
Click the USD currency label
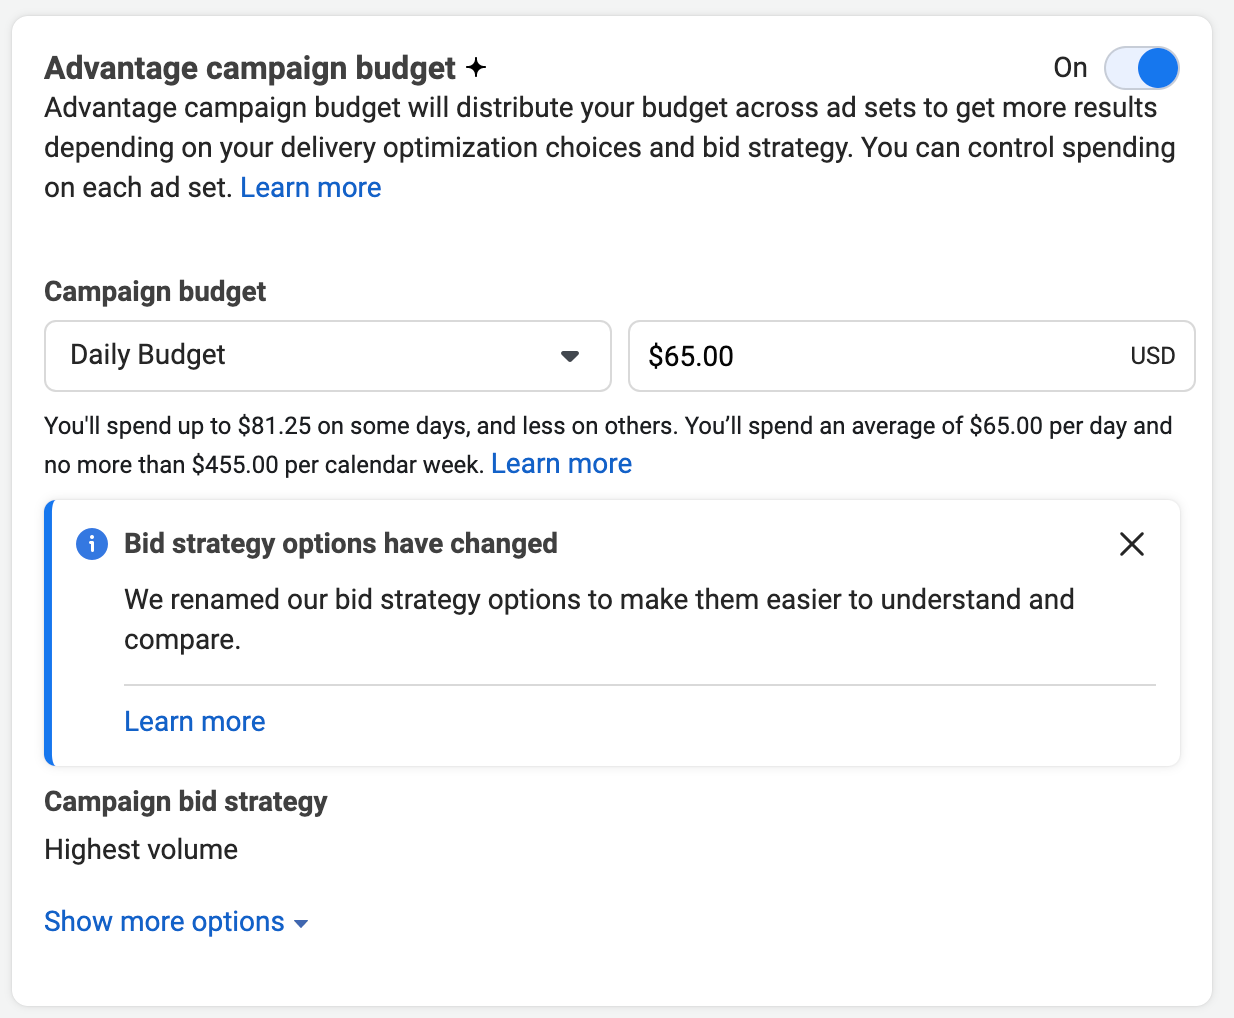(1152, 355)
